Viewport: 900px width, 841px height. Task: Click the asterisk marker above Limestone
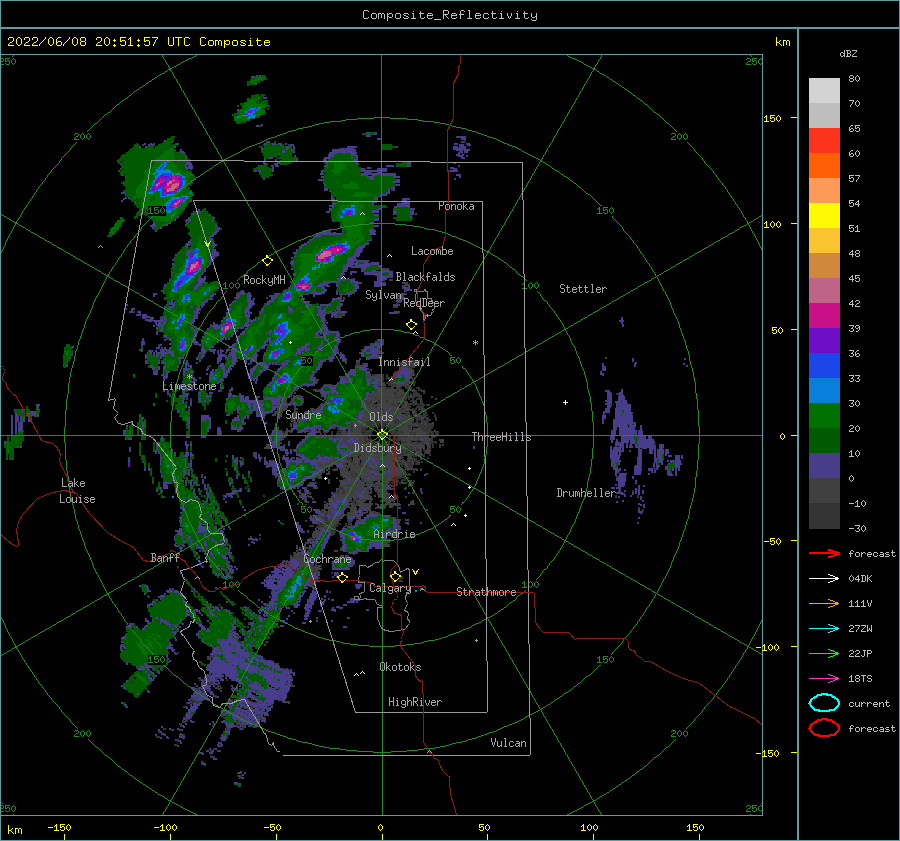tap(189, 377)
